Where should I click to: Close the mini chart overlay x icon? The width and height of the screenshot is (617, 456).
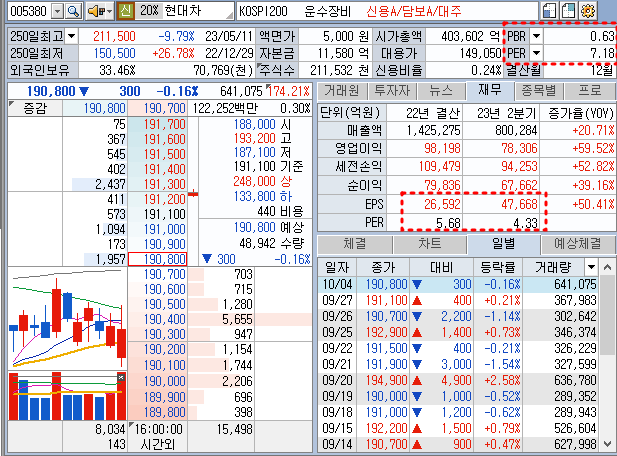tap(121, 378)
